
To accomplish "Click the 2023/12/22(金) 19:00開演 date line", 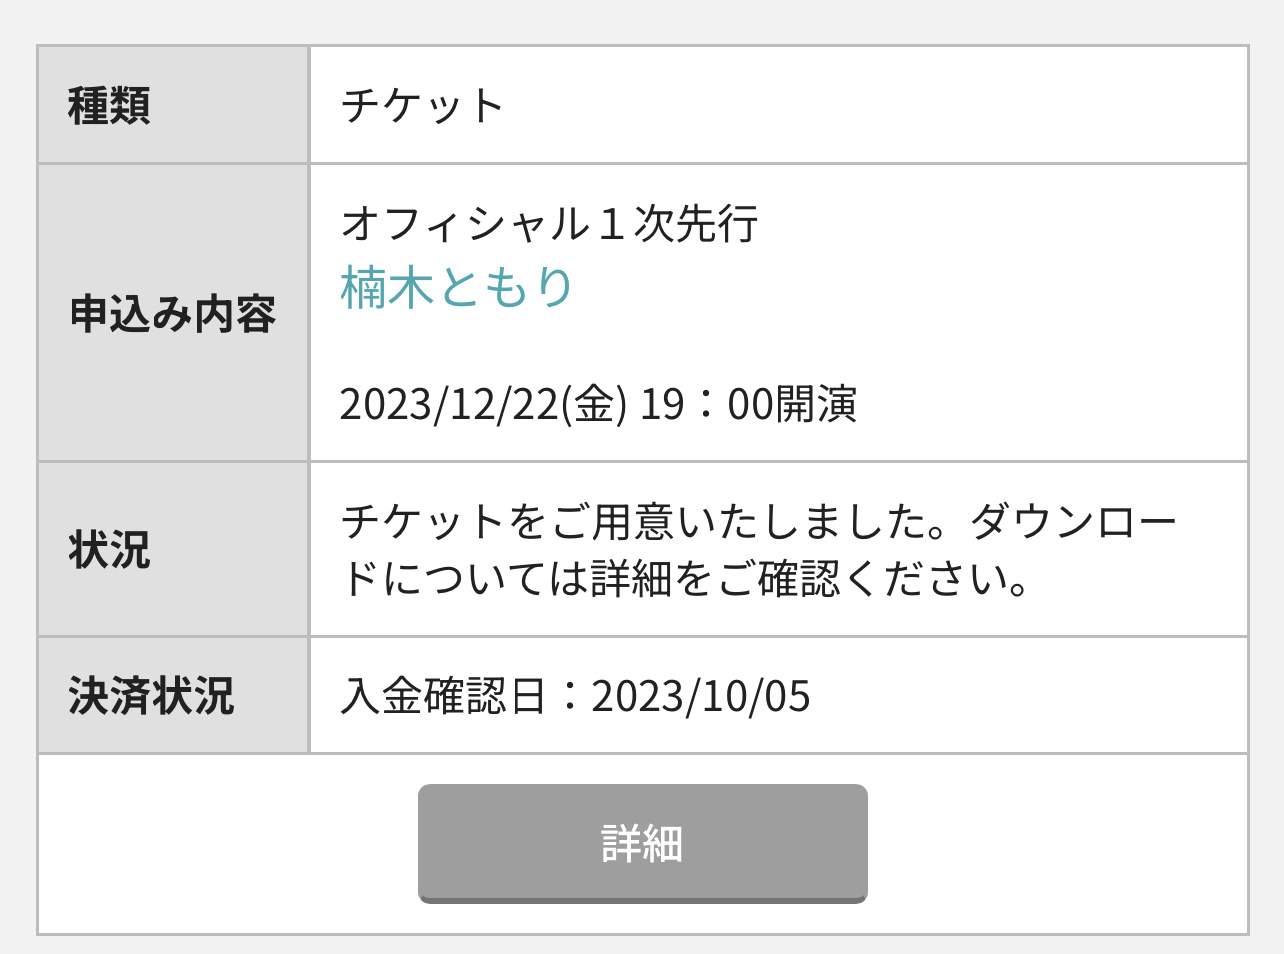I will click(598, 404).
